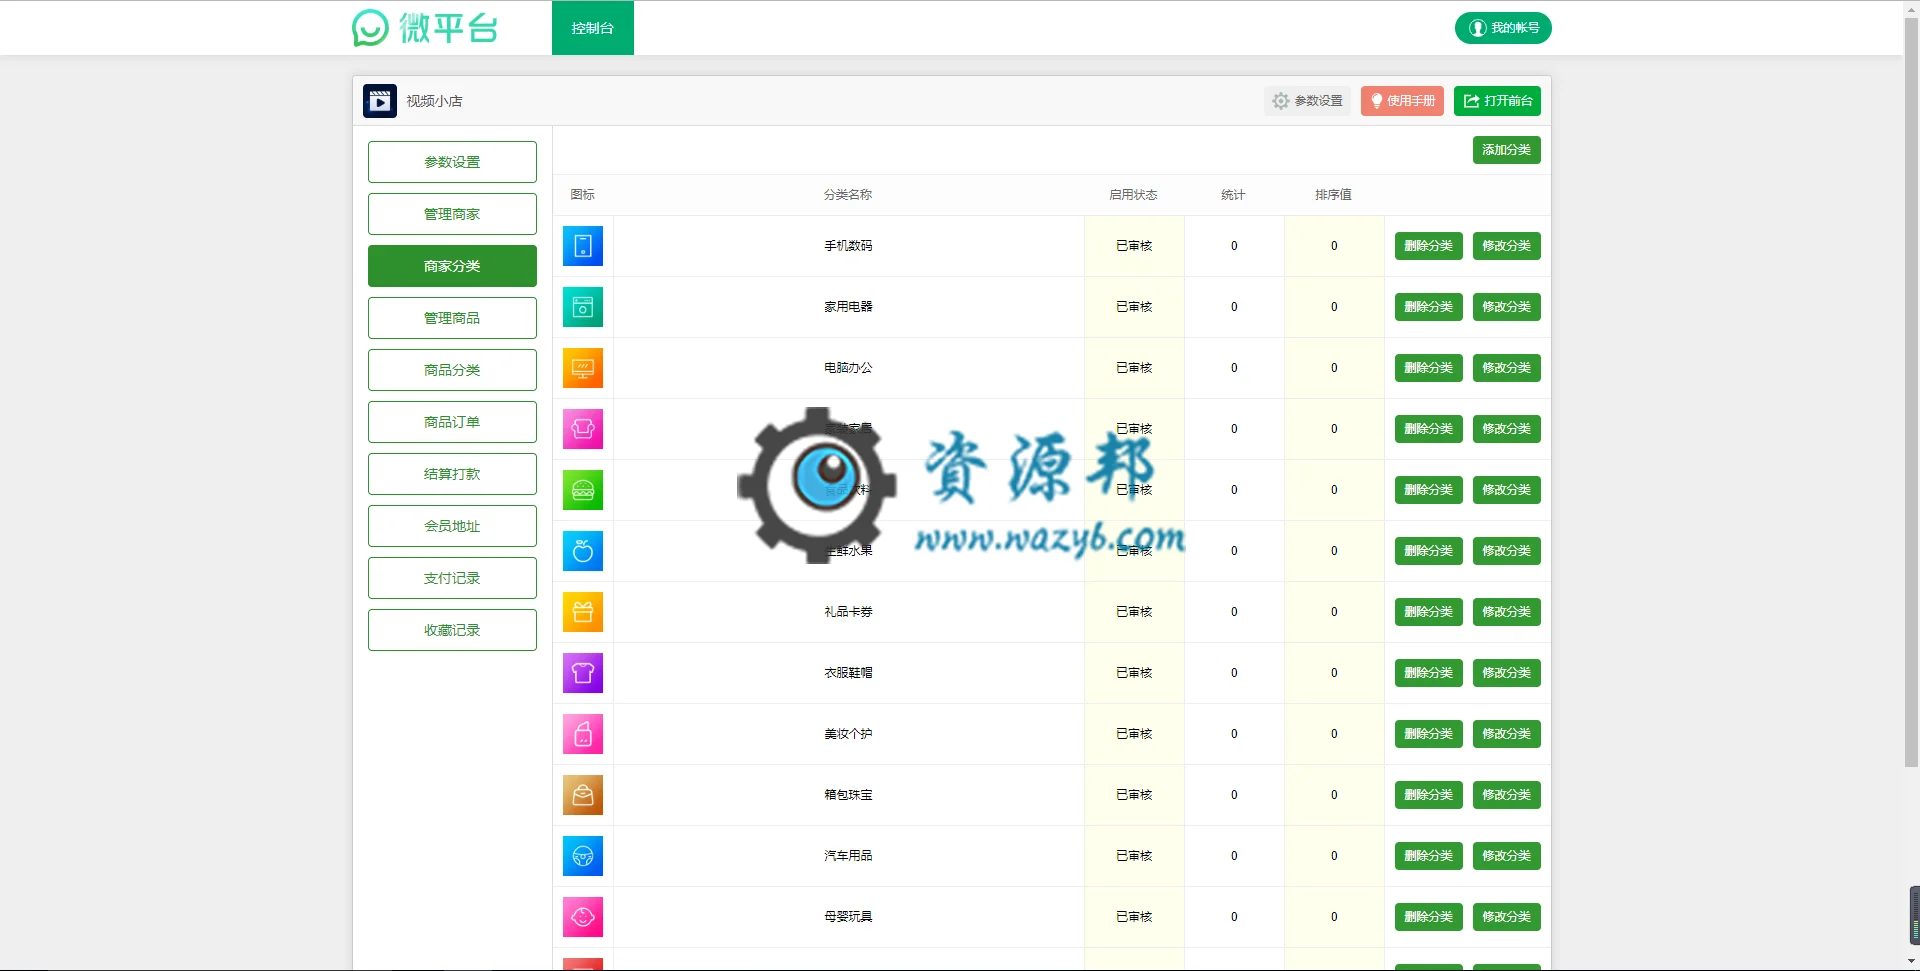Switch to the 控制台 tab
This screenshot has width=1920, height=971.
(x=593, y=28)
